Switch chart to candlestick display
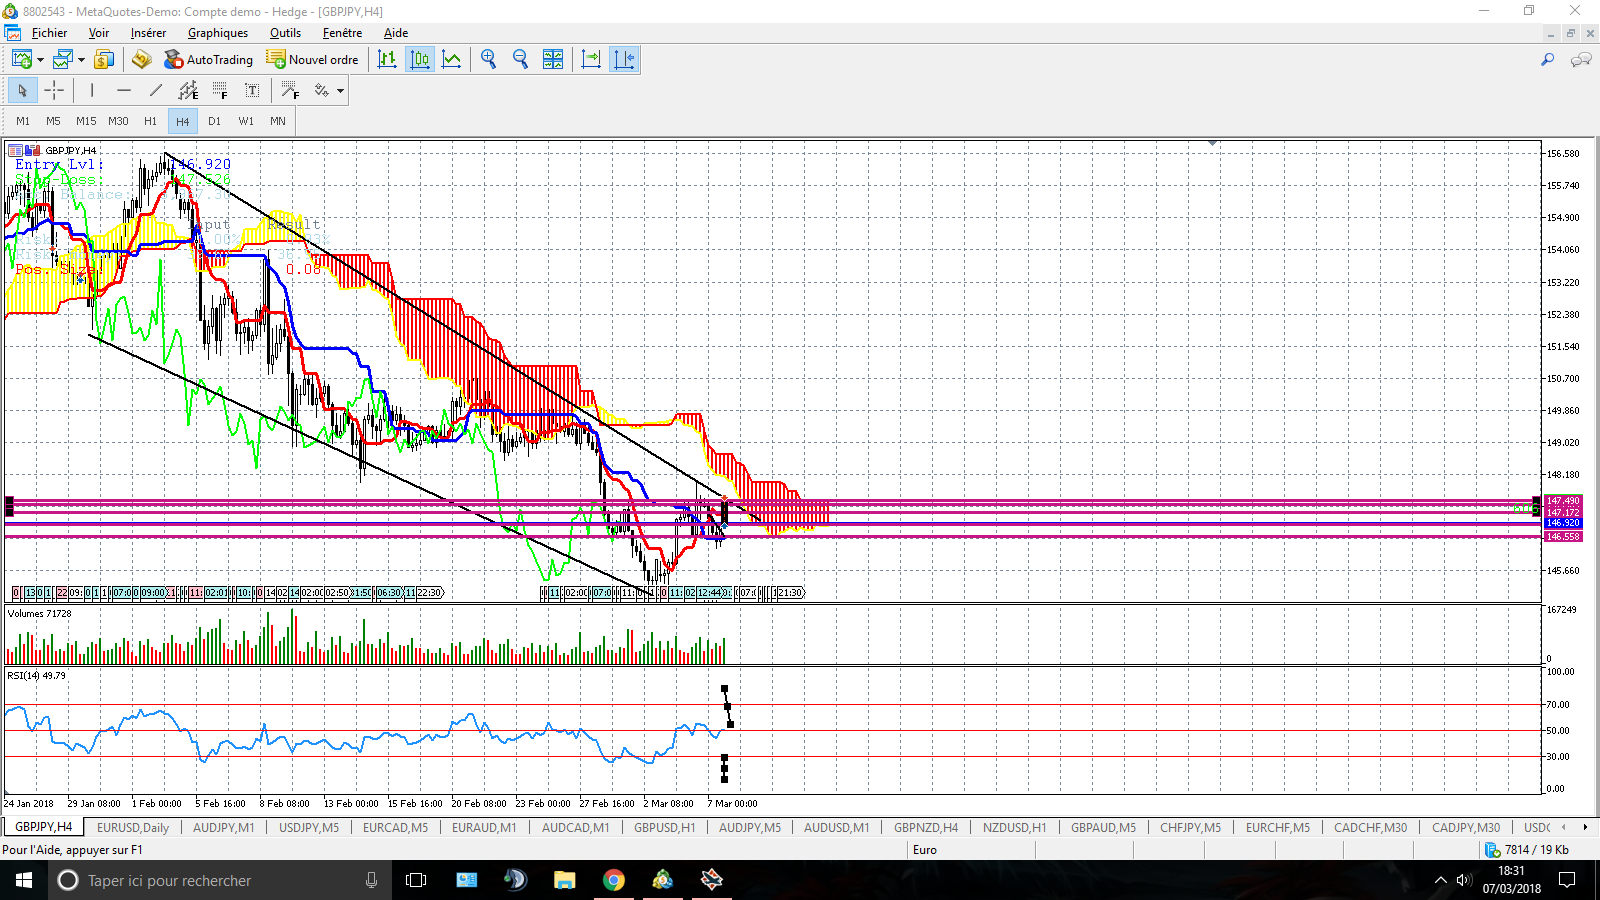The width and height of the screenshot is (1600, 900). 420,59
